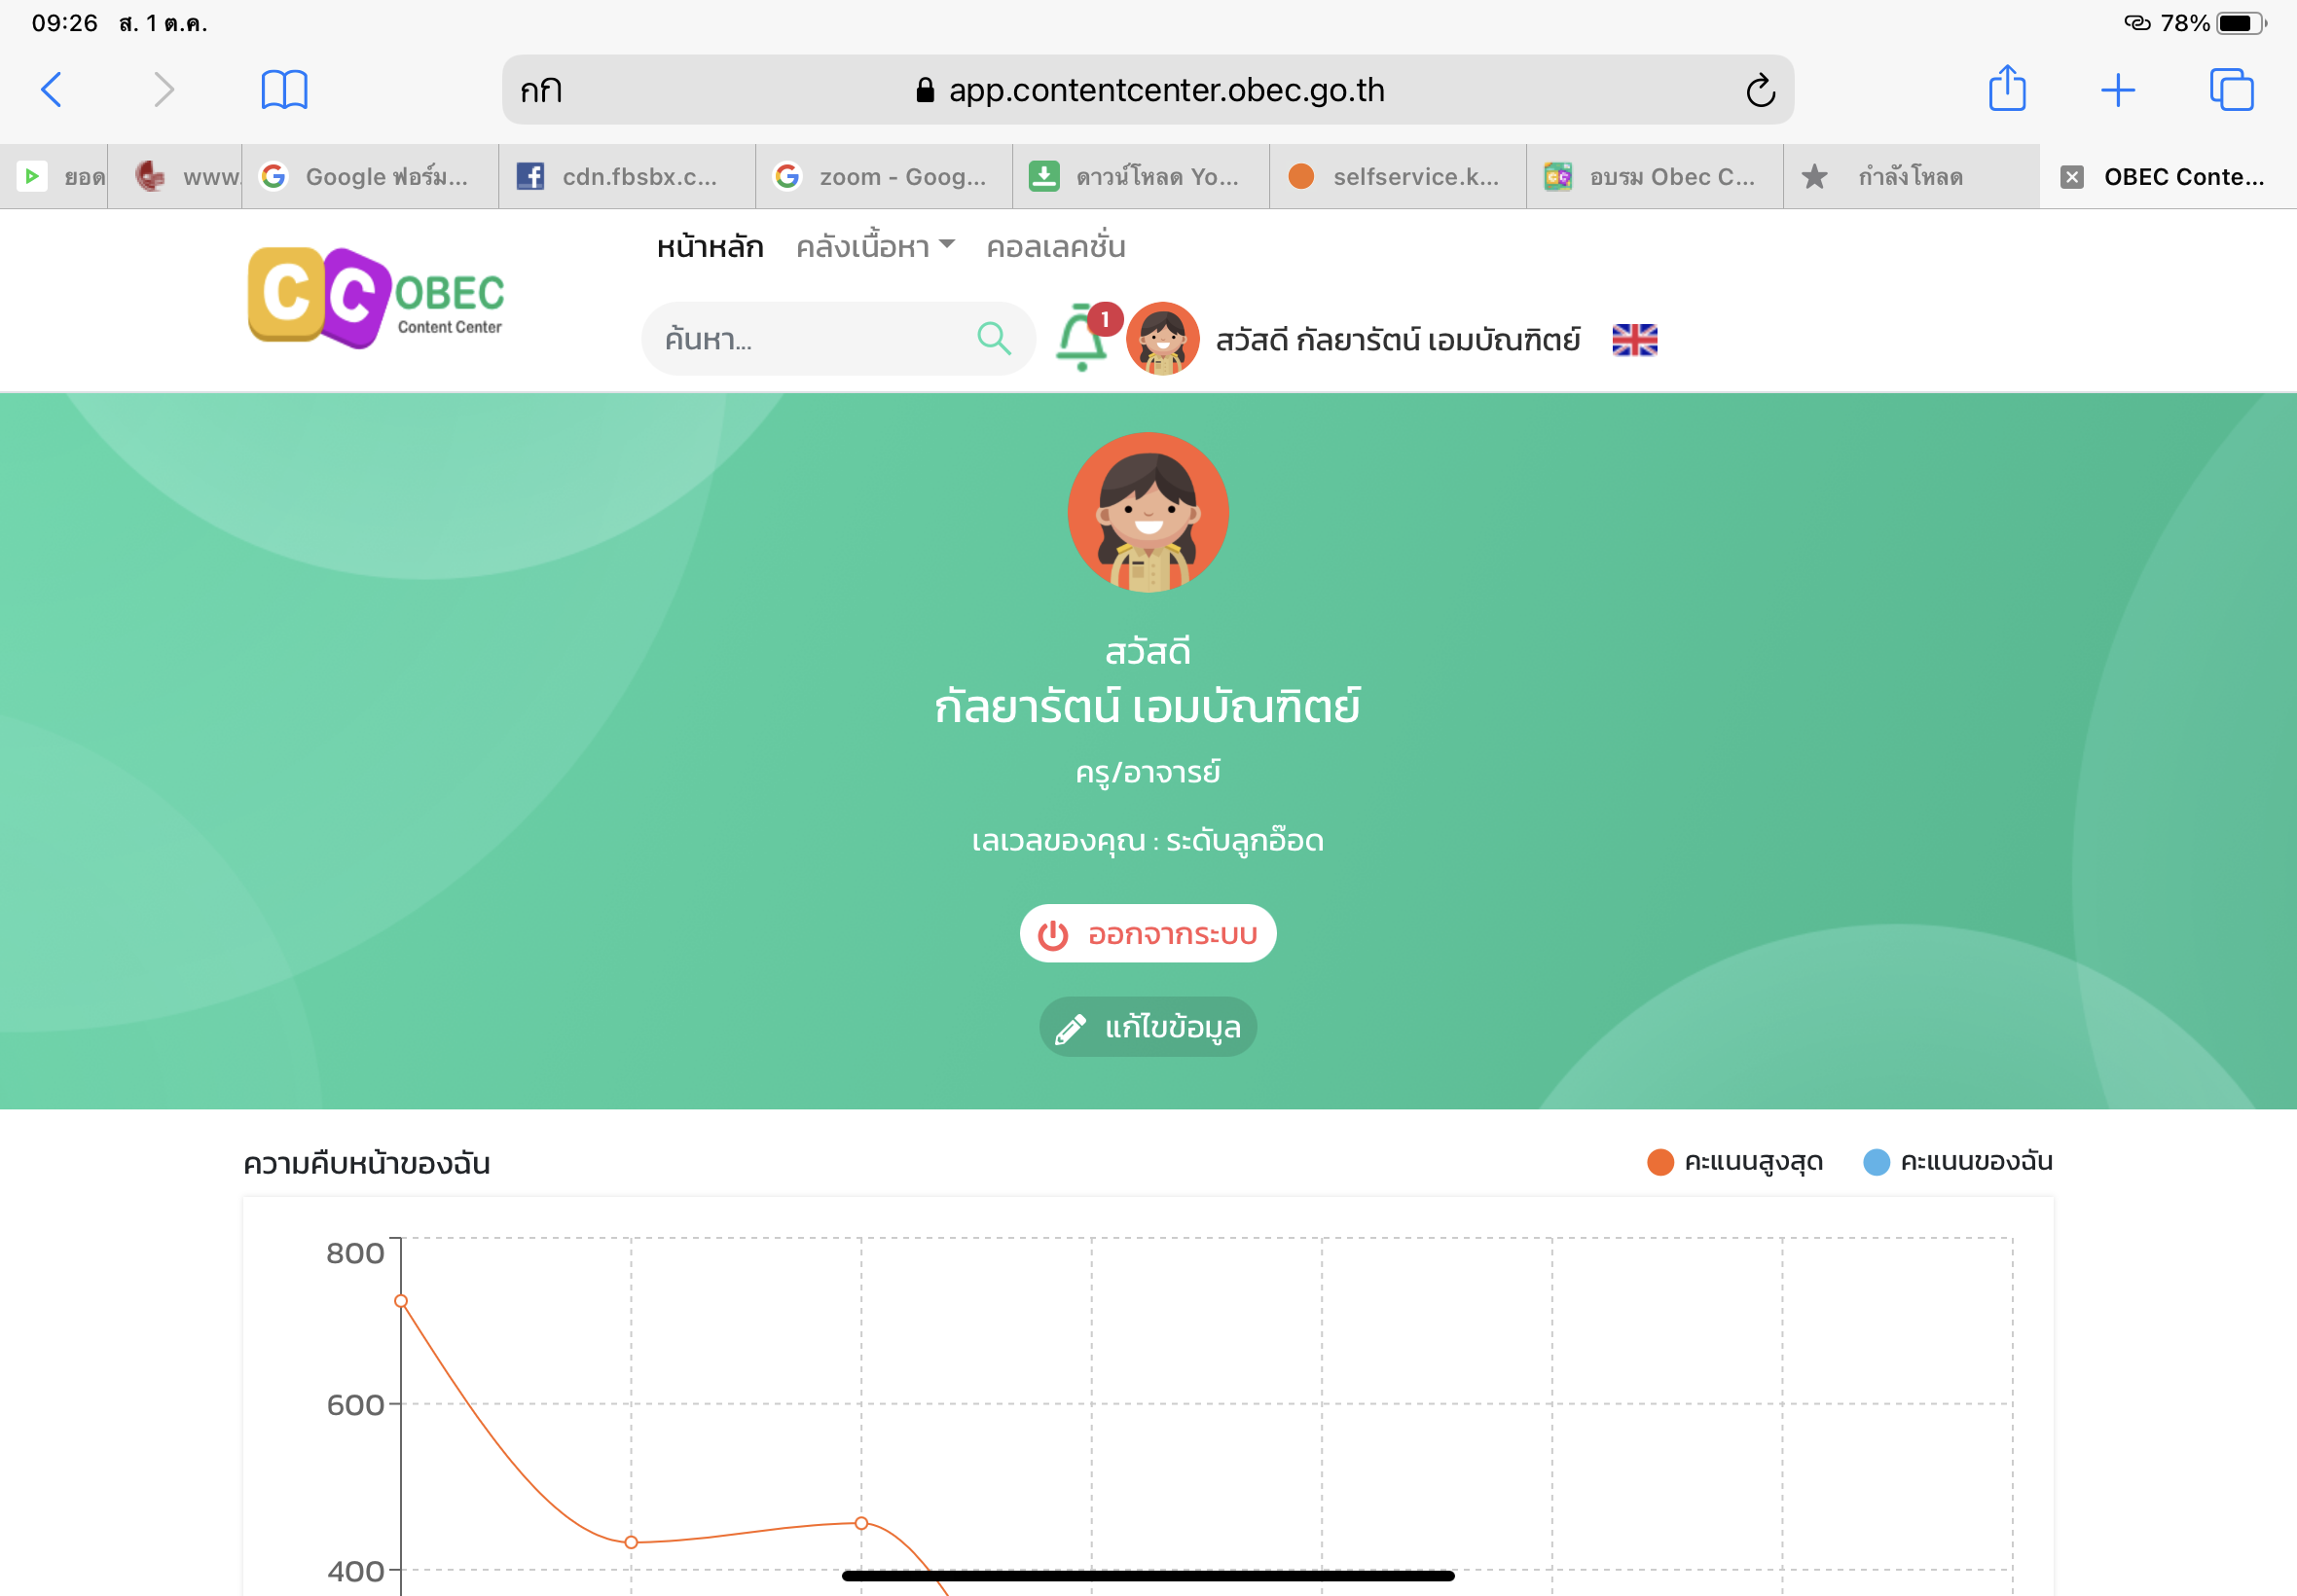Expand the คลังเนื้อหา dropdown menu
Viewport: 2297px width, 1596px height.
[875, 246]
